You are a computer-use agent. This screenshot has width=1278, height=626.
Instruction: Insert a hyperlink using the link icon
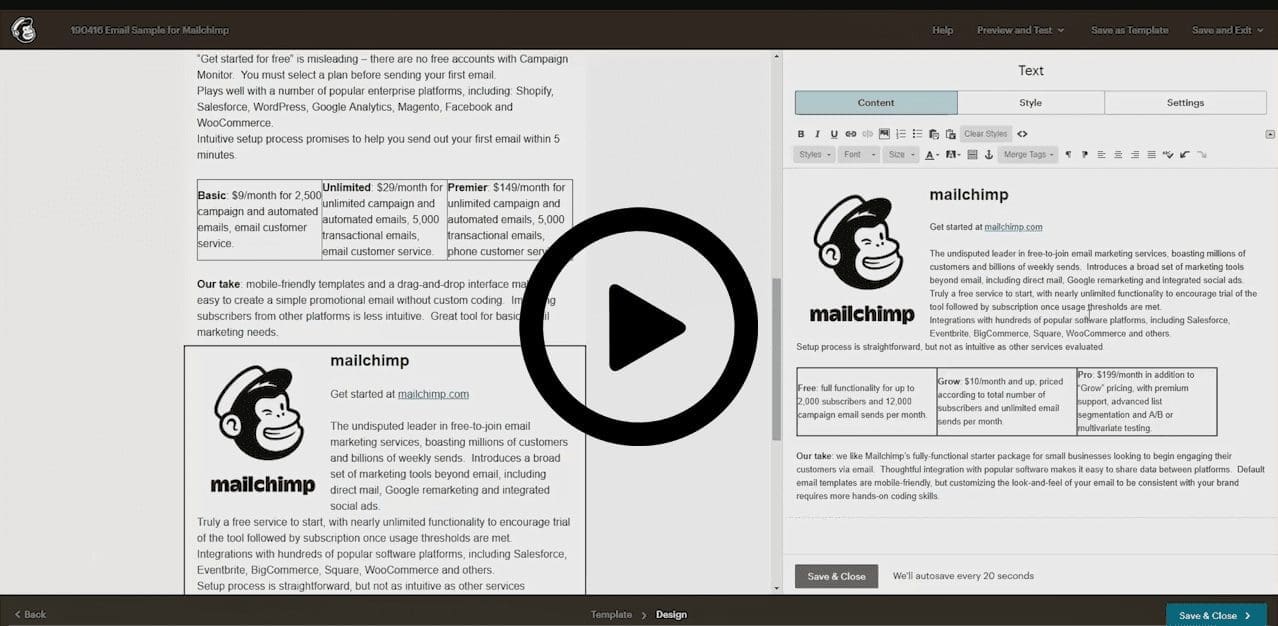851,133
